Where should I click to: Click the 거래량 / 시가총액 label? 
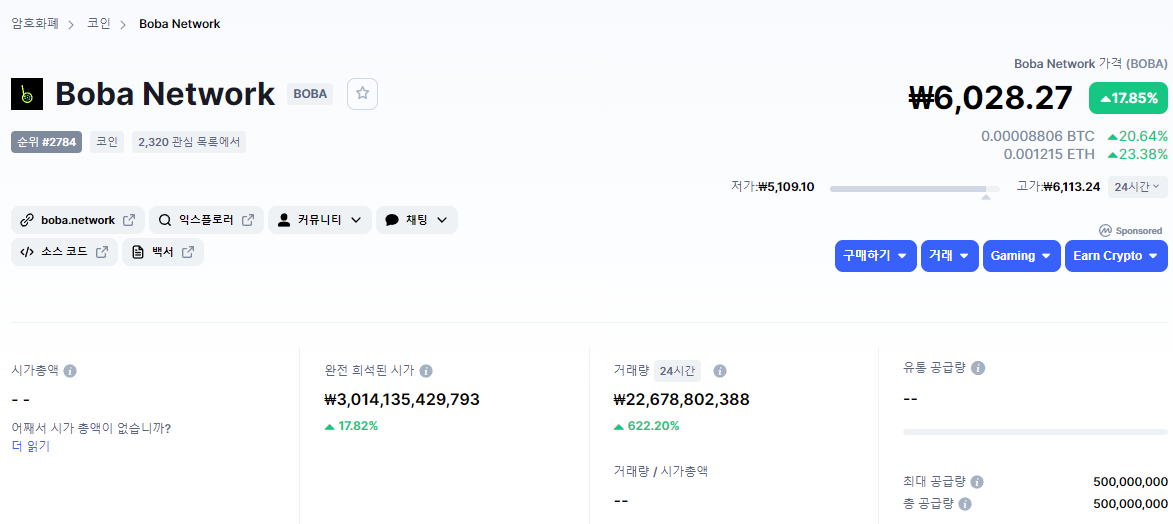[x=661, y=472]
